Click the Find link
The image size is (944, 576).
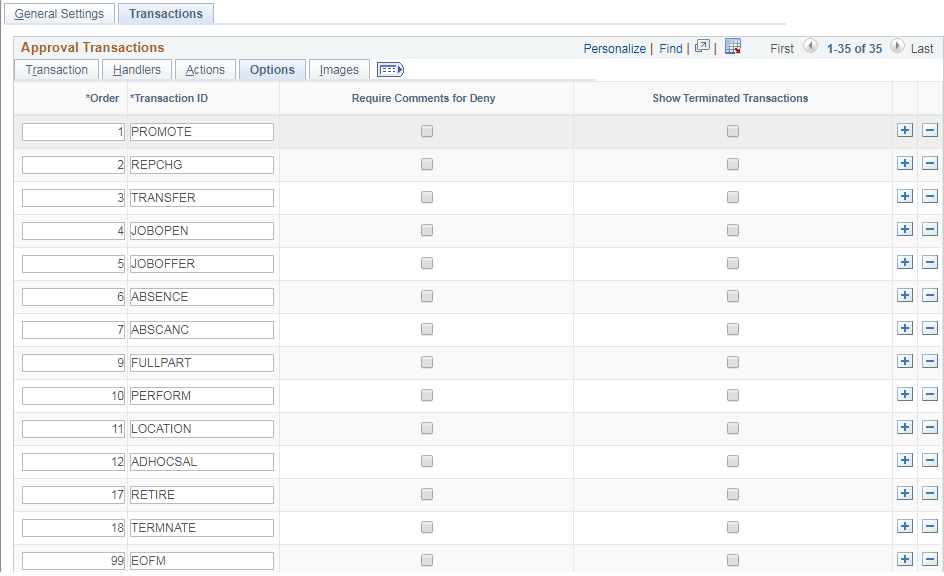coord(670,47)
